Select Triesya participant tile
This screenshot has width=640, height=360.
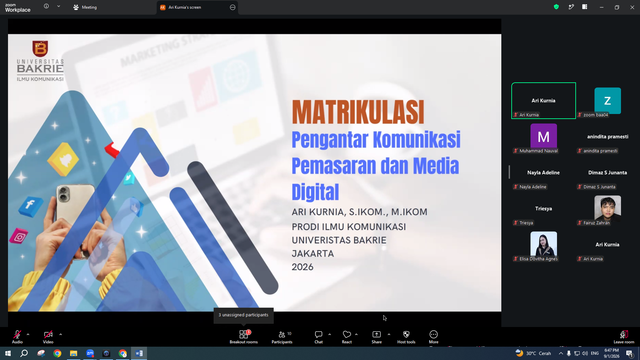(543, 209)
